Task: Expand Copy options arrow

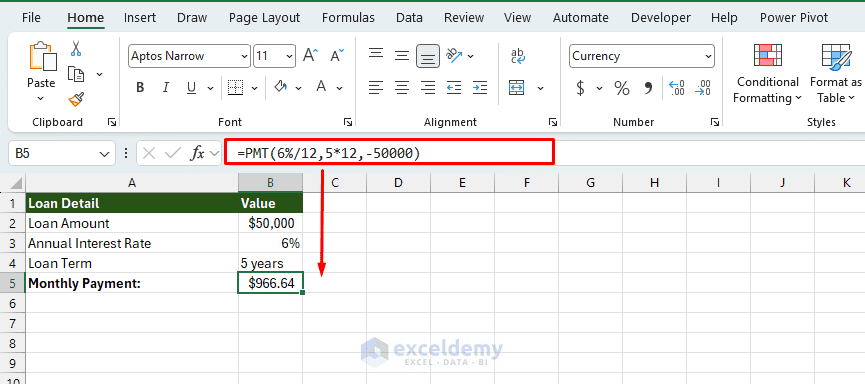Action: tap(99, 74)
